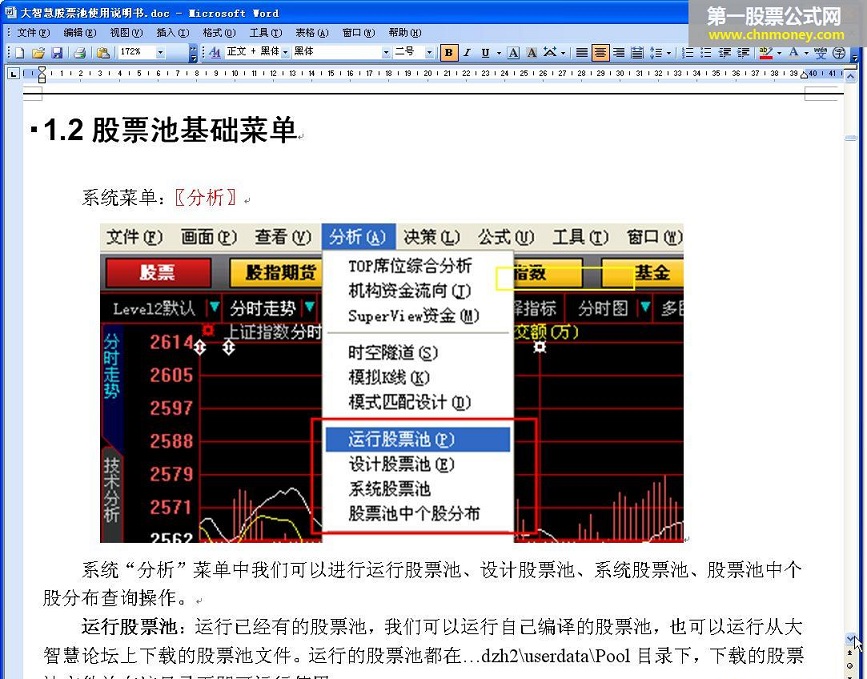This screenshot has width=867, height=679.
Task: Open the Styles and Formatting icon
Action: tap(215, 53)
